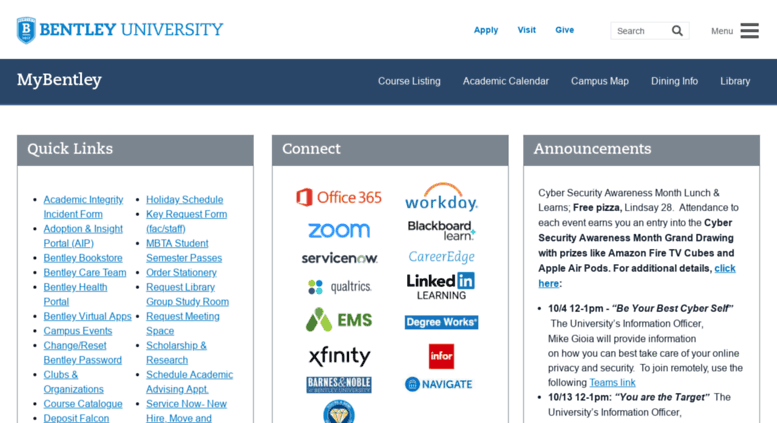This screenshot has width=777, height=423.
Task: Open the red Infor logo
Action: (x=441, y=356)
